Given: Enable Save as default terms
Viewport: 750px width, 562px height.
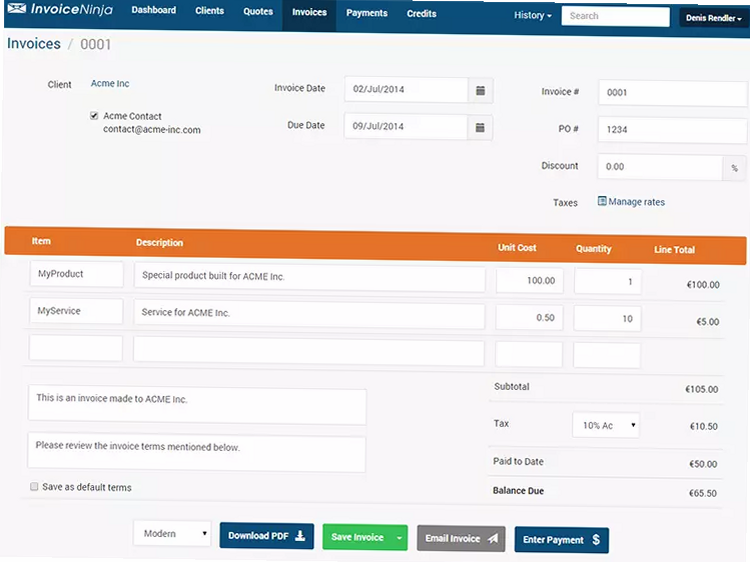Looking at the screenshot, I should coord(34,486).
